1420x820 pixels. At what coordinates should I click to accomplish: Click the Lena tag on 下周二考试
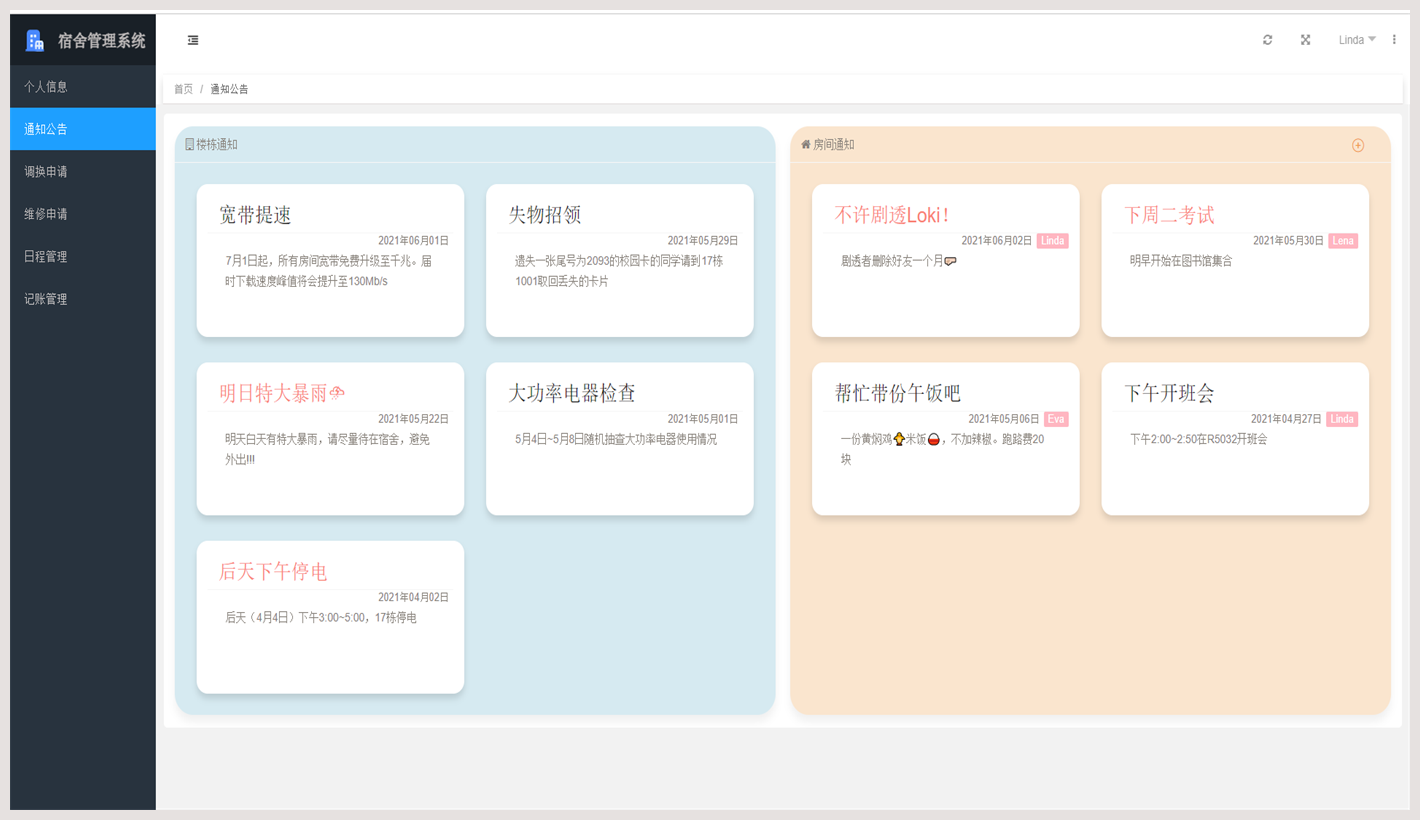(1343, 241)
